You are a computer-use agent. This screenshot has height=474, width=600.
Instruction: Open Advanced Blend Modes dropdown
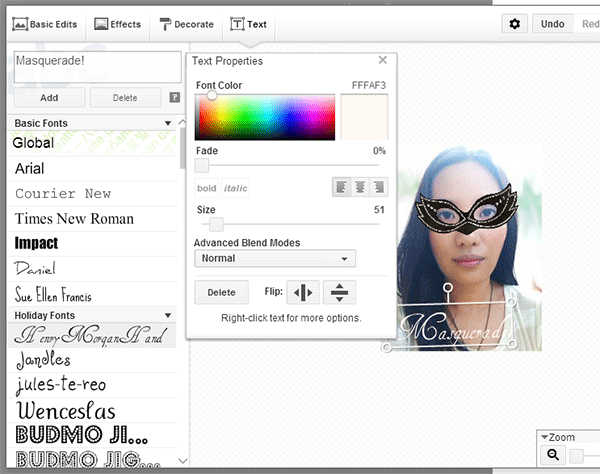(x=275, y=258)
